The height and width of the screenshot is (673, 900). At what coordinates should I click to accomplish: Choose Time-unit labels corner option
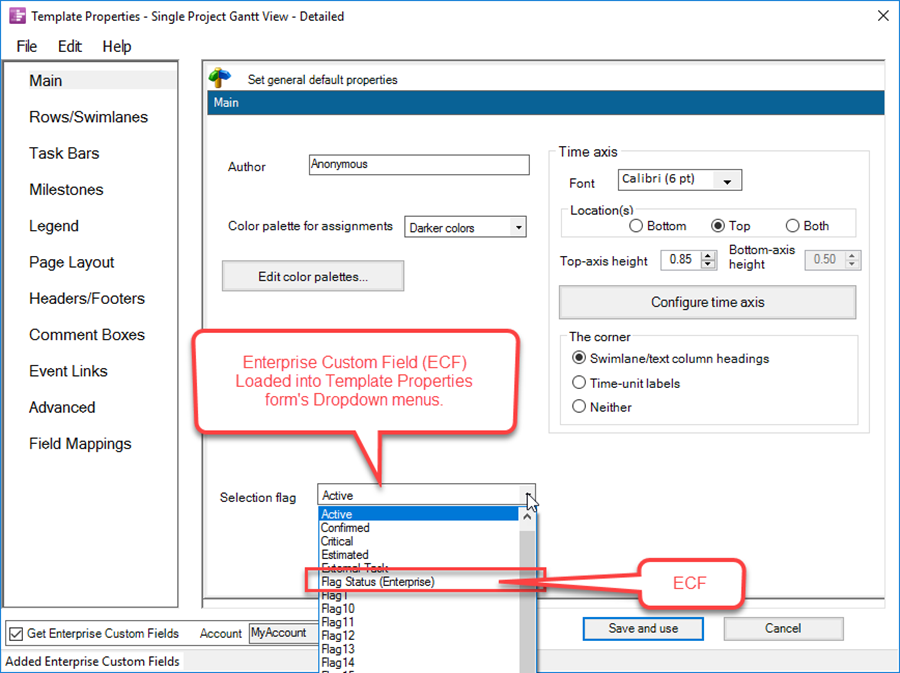coord(579,383)
